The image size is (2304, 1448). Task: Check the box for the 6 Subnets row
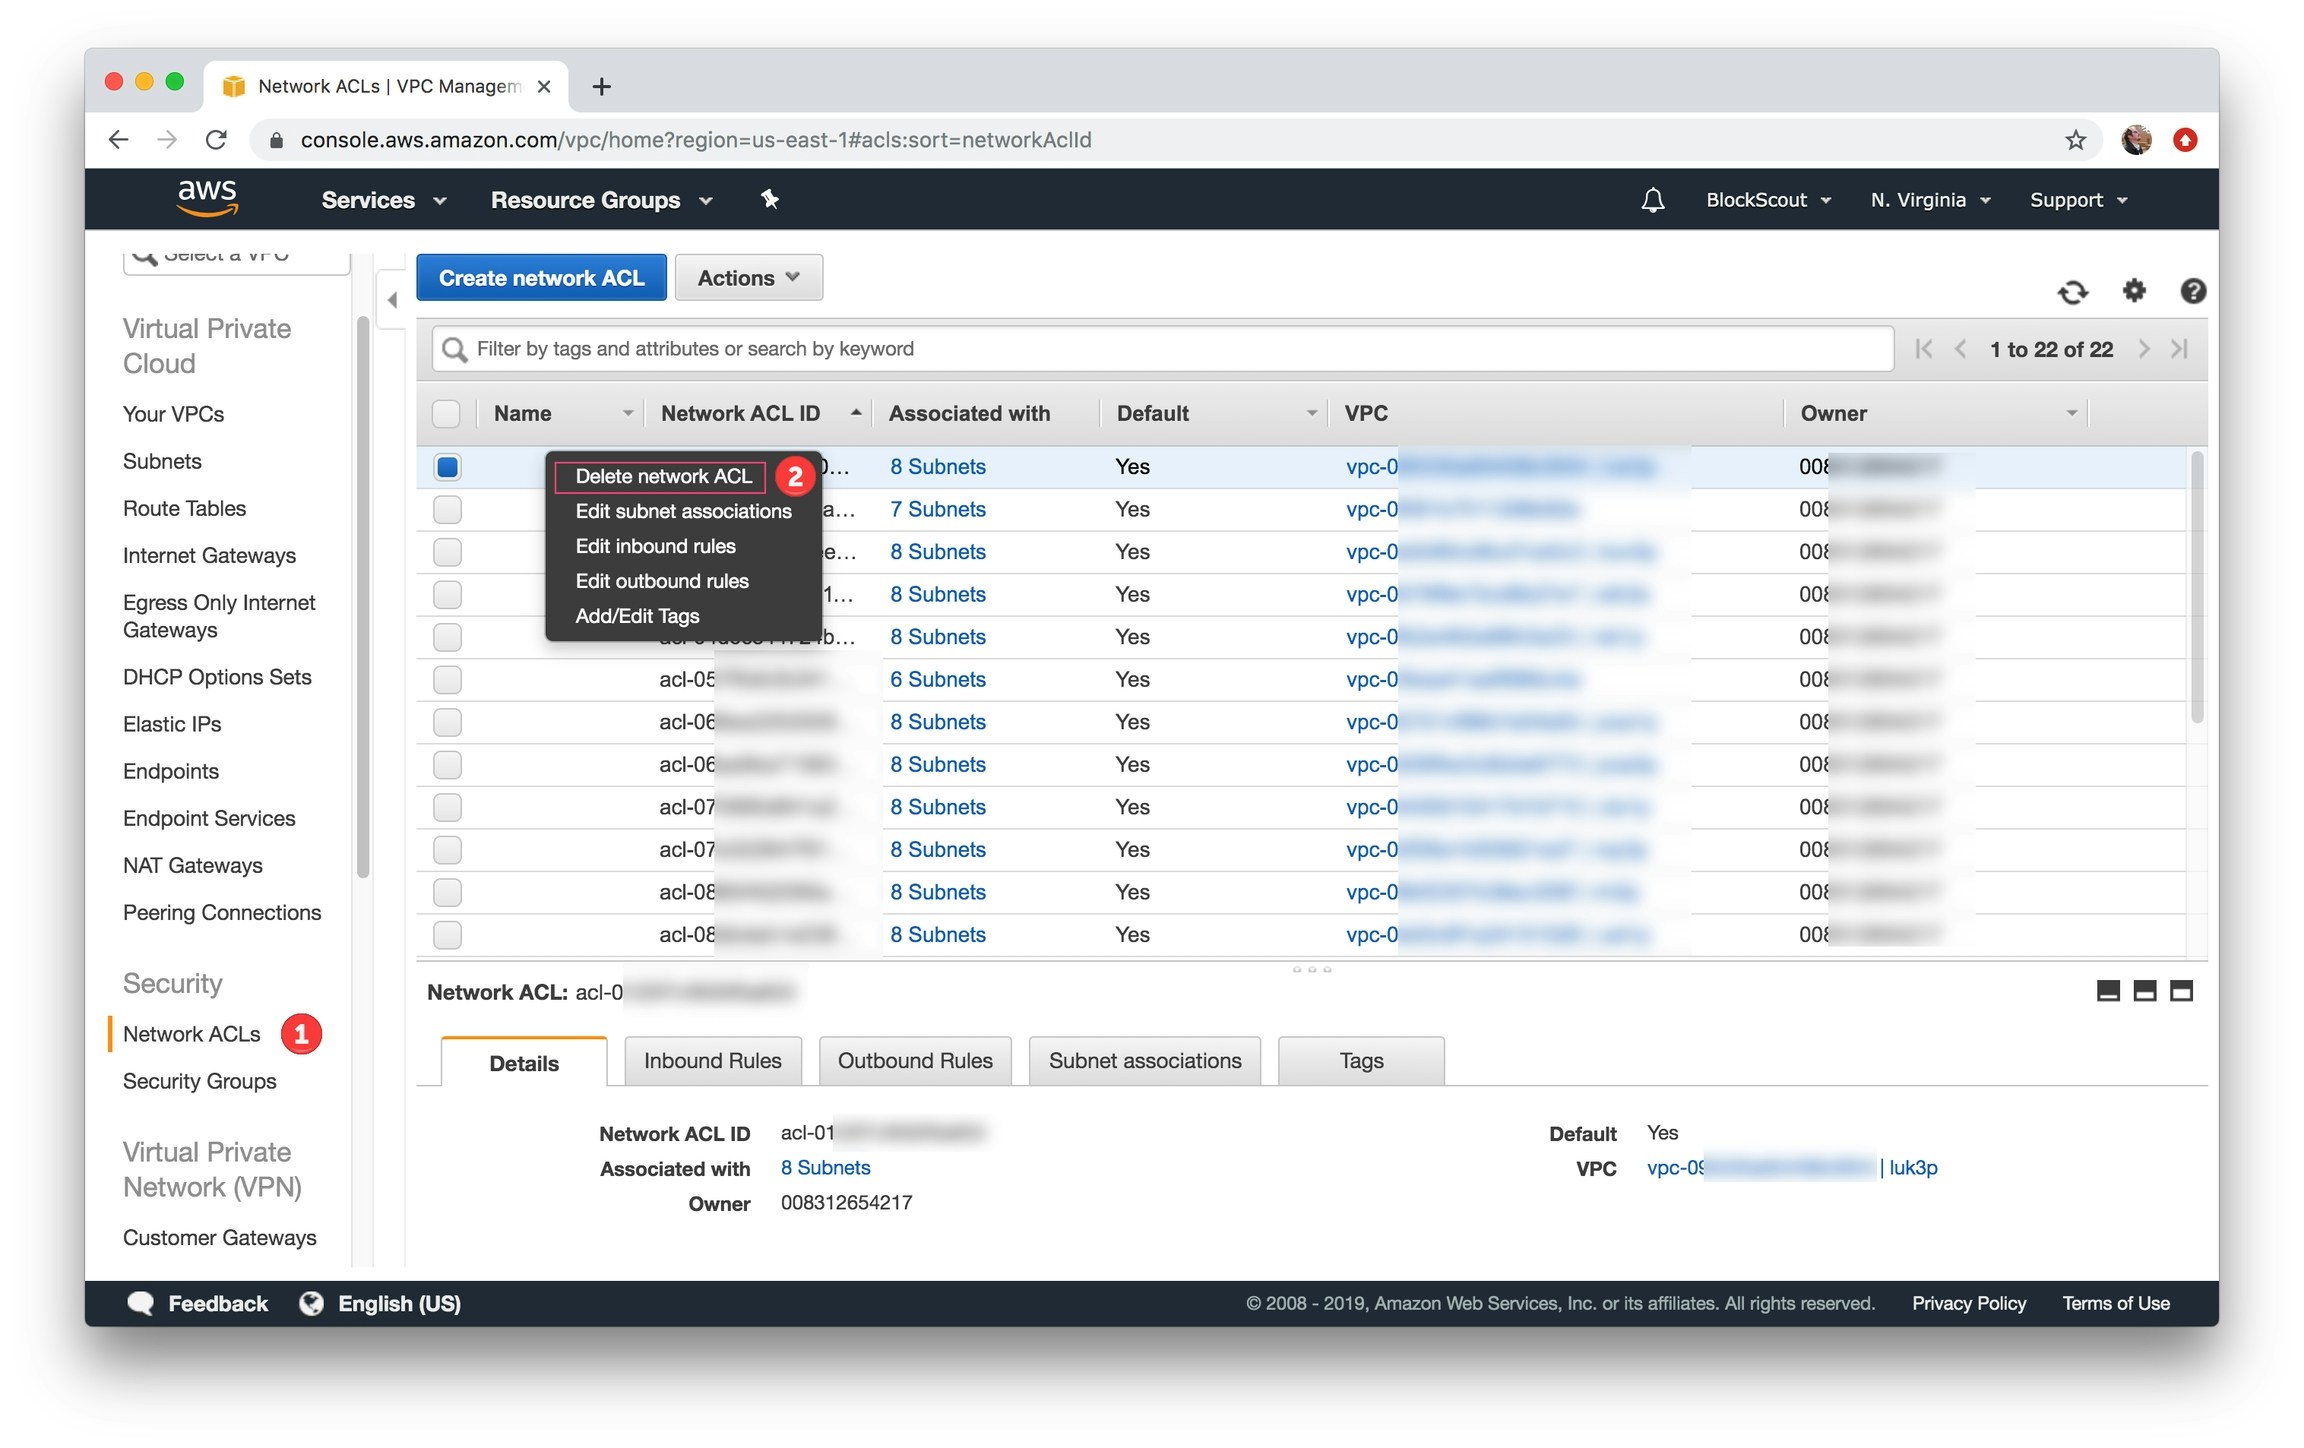point(447,680)
